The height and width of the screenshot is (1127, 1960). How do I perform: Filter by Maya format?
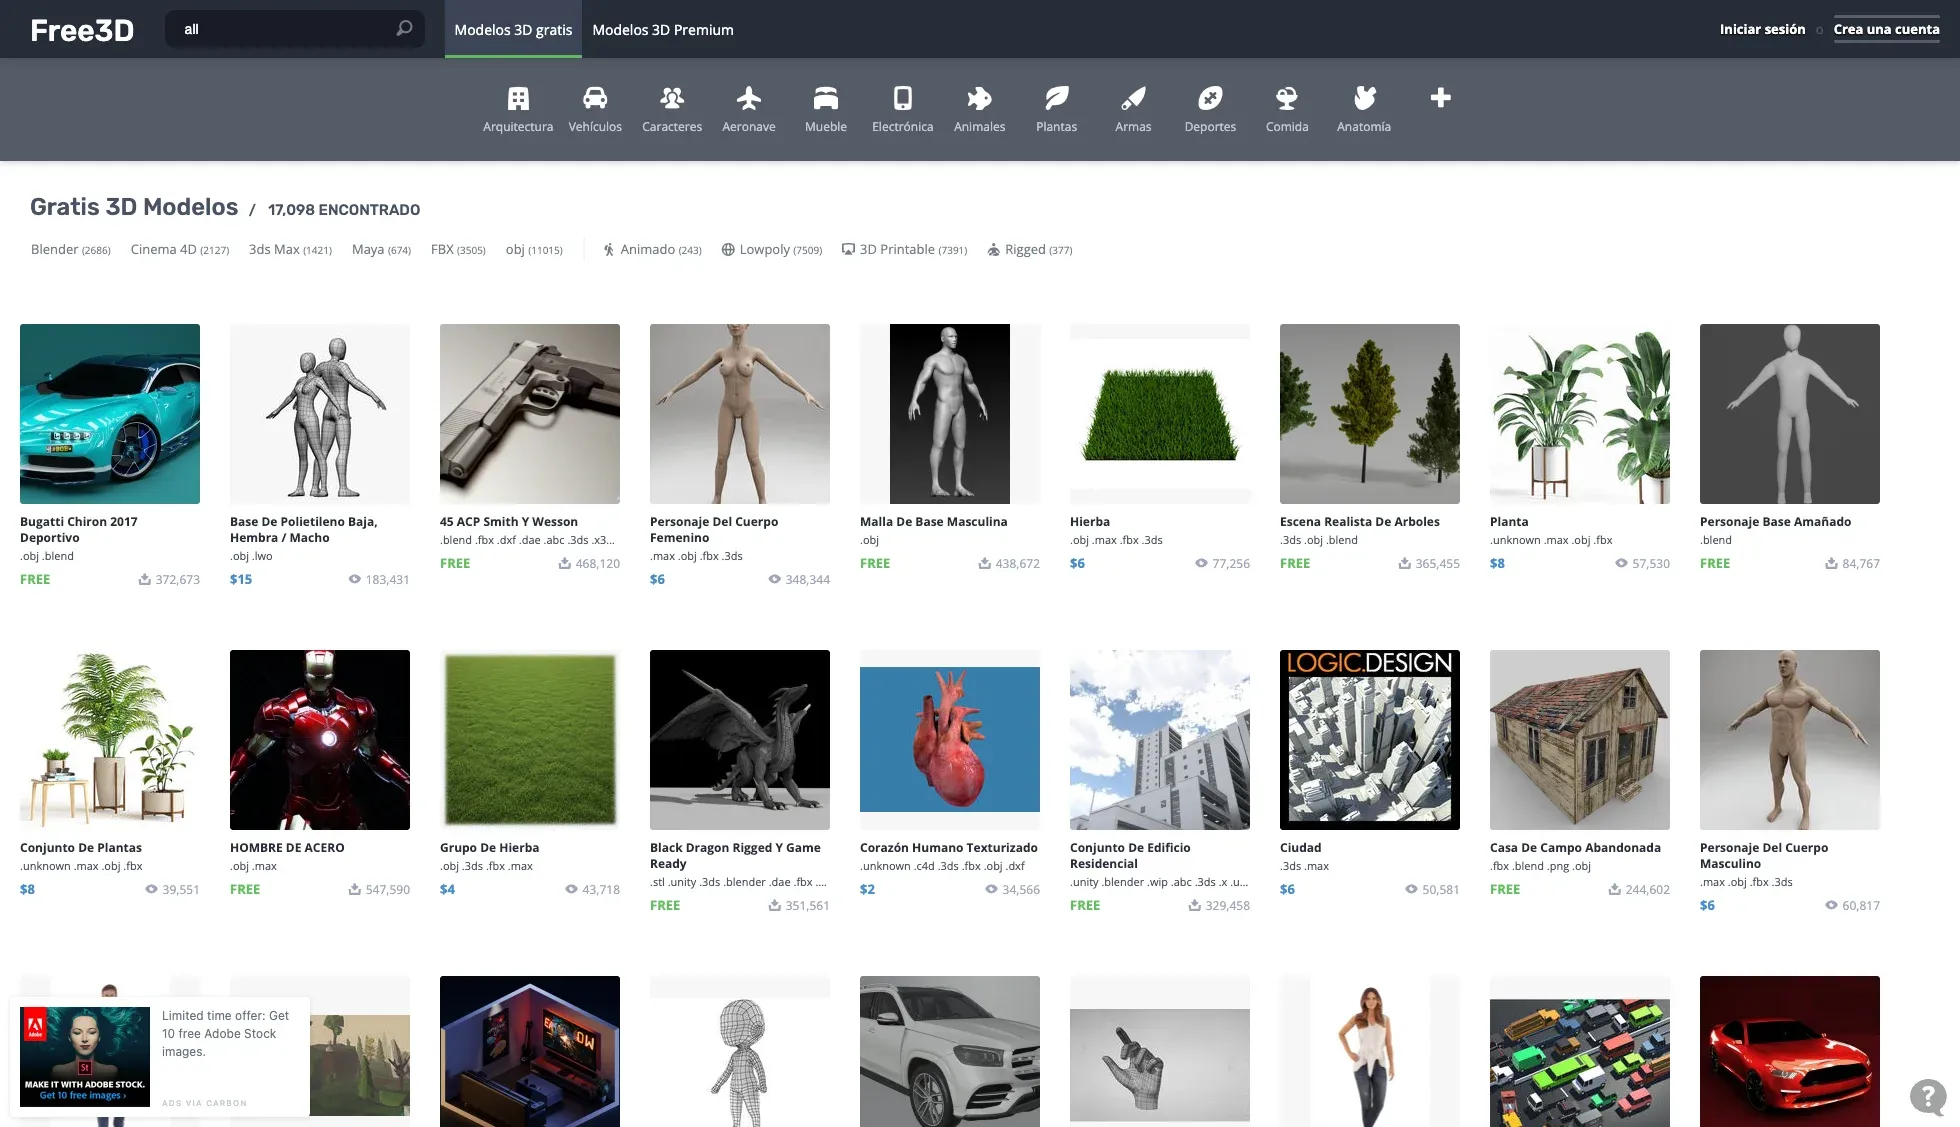point(381,250)
